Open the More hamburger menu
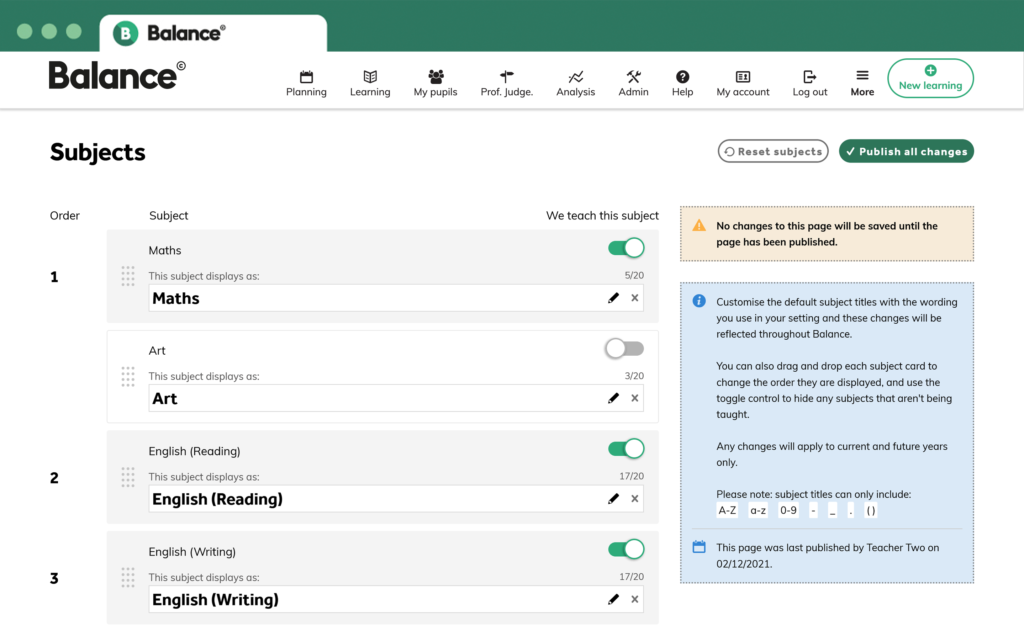This screenshot has height=631, width=1024. click(862, 82)
